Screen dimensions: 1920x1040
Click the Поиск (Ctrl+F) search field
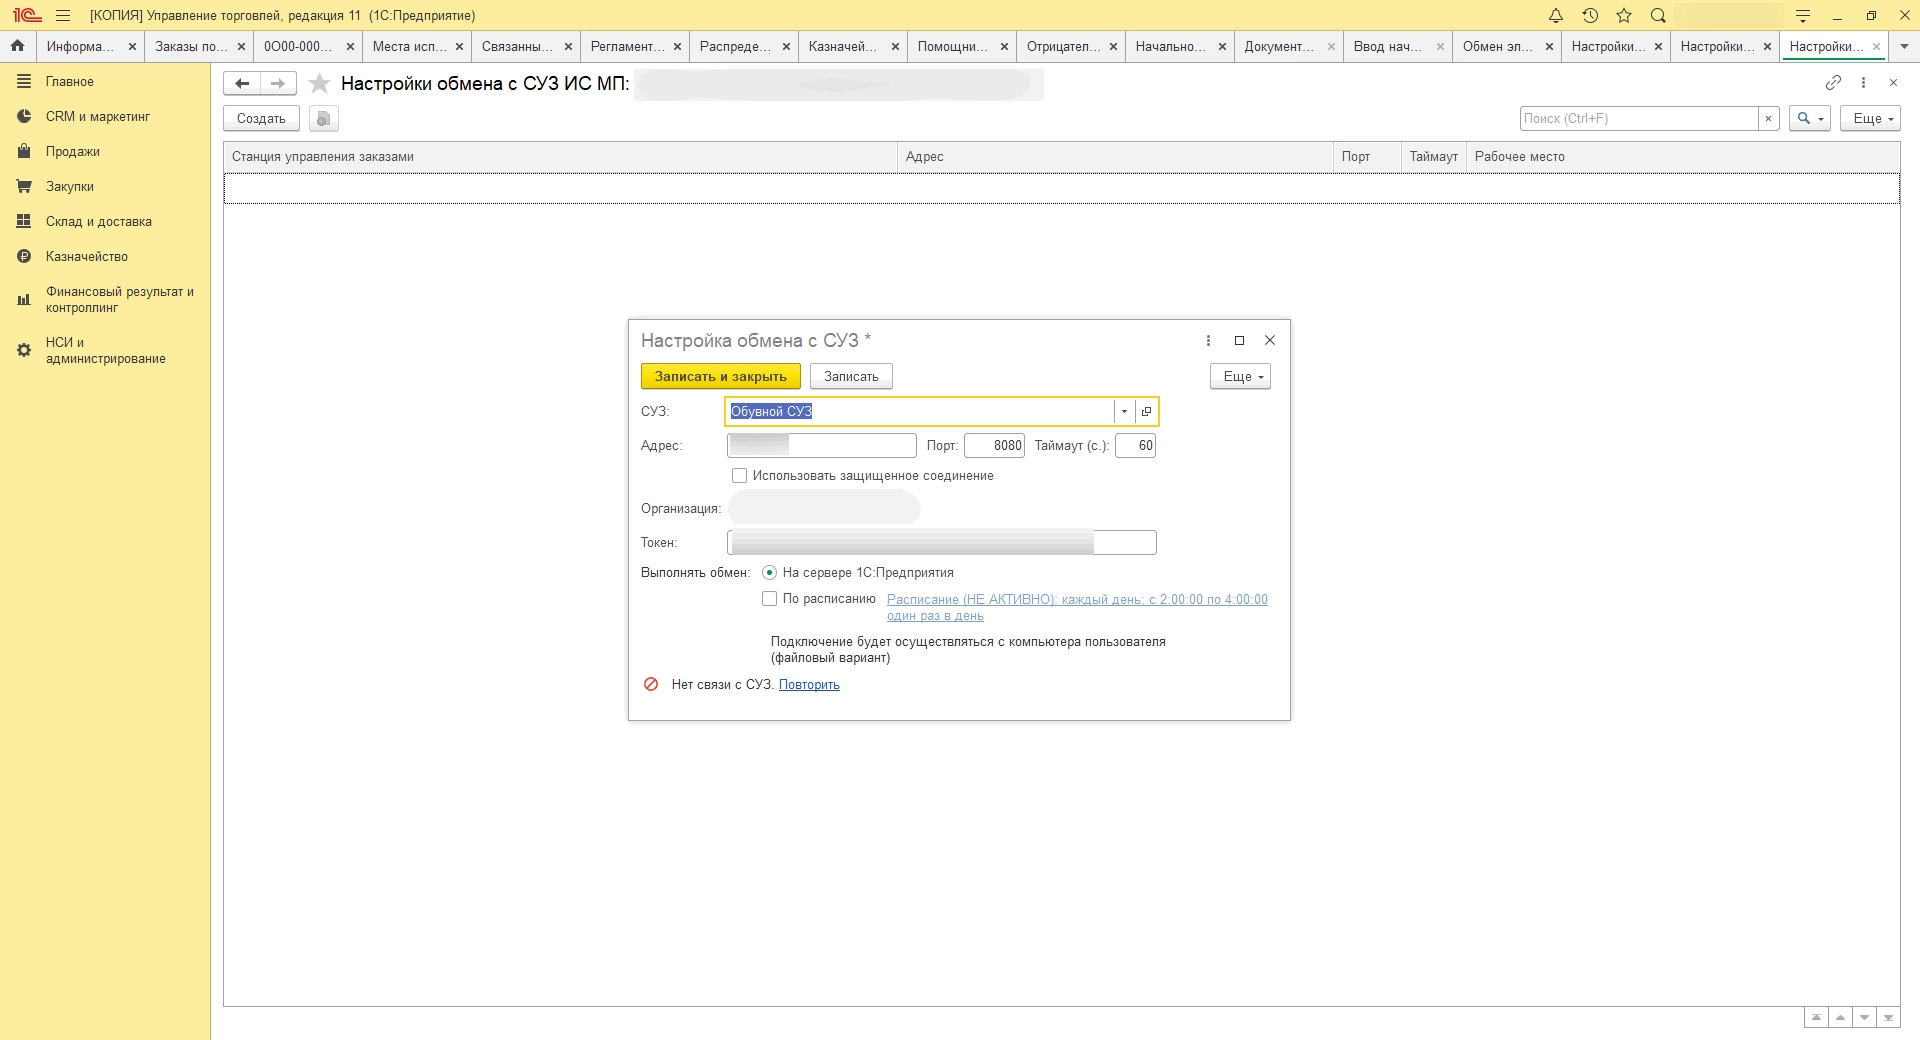pos(1639,119)
